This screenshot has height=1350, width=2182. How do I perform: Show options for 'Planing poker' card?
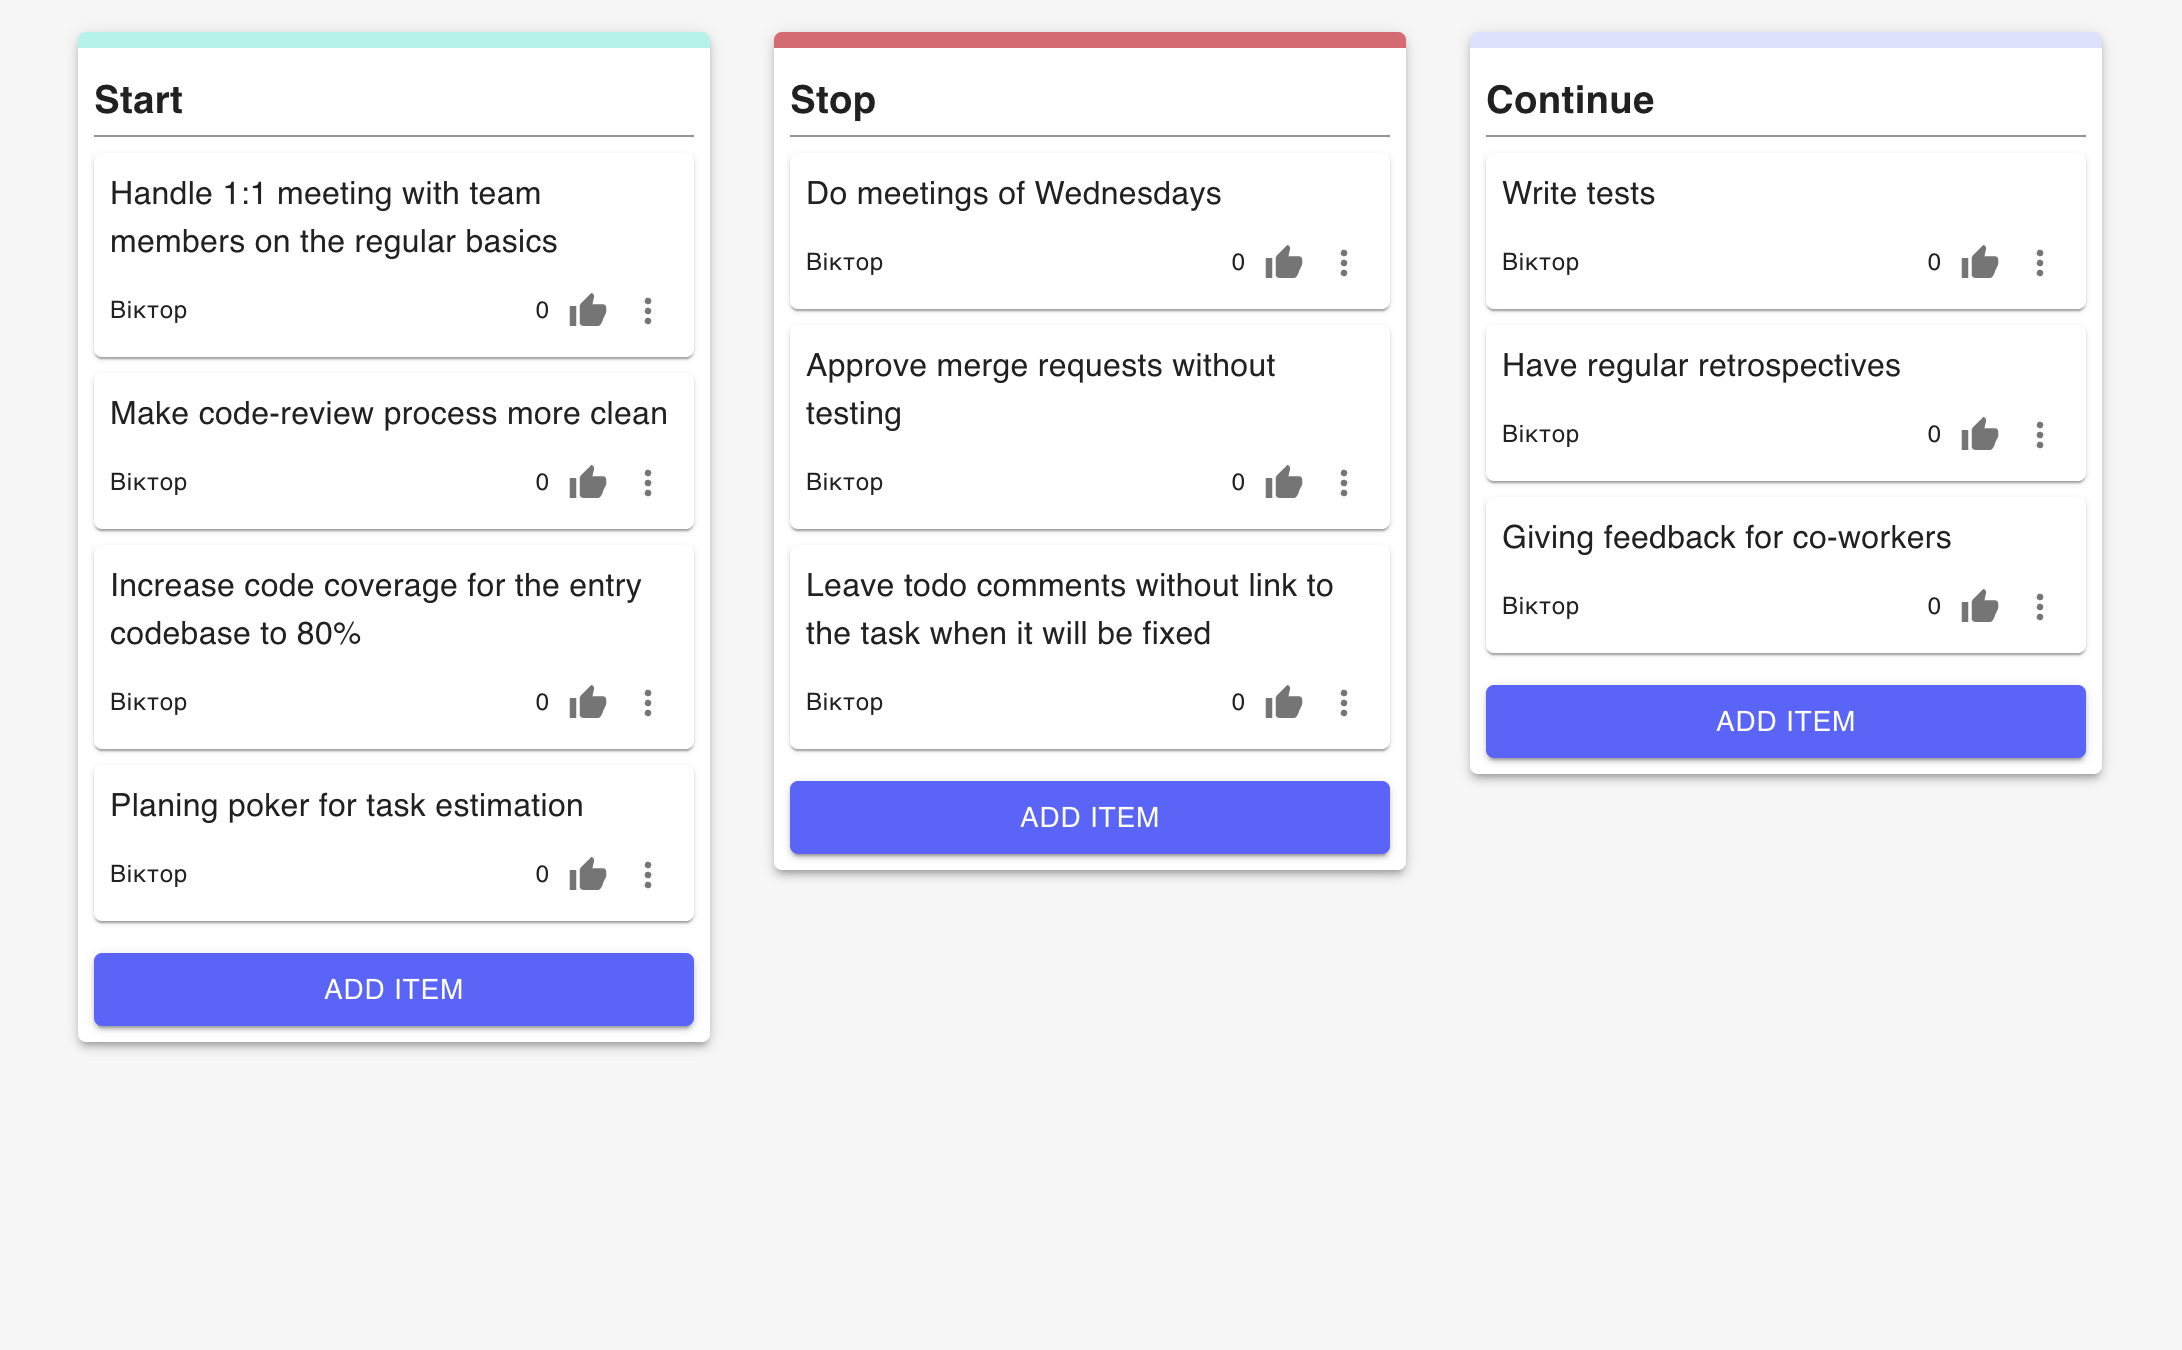point(648,875)
